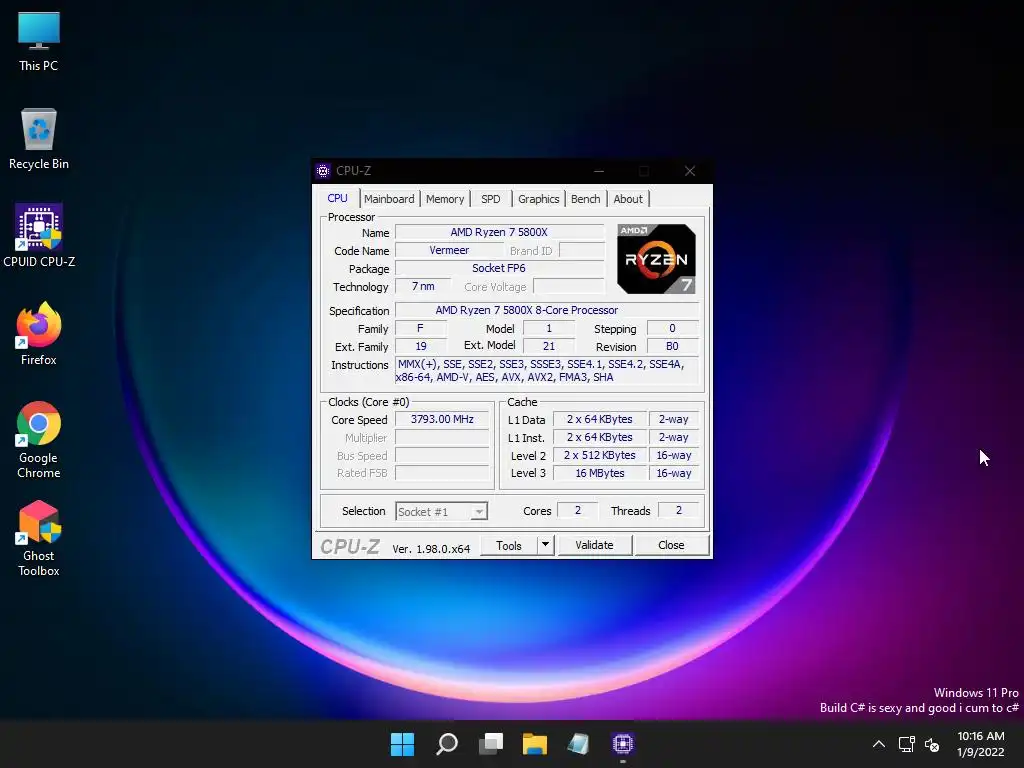The image size is (1024, 768).
Task: Switch to the CPU tab
Action: coord(338,199)
